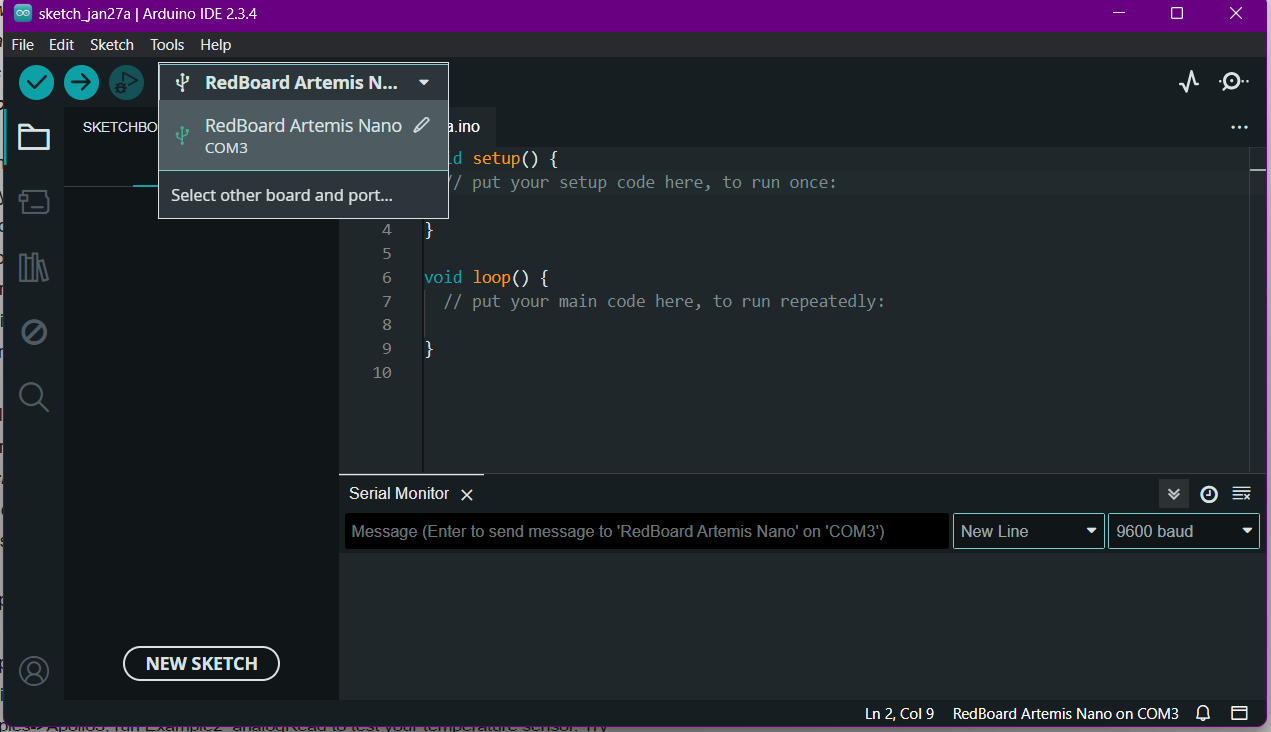Click the Arduino logo in title bar
The image size is (1271, 732).
point(22,13)
